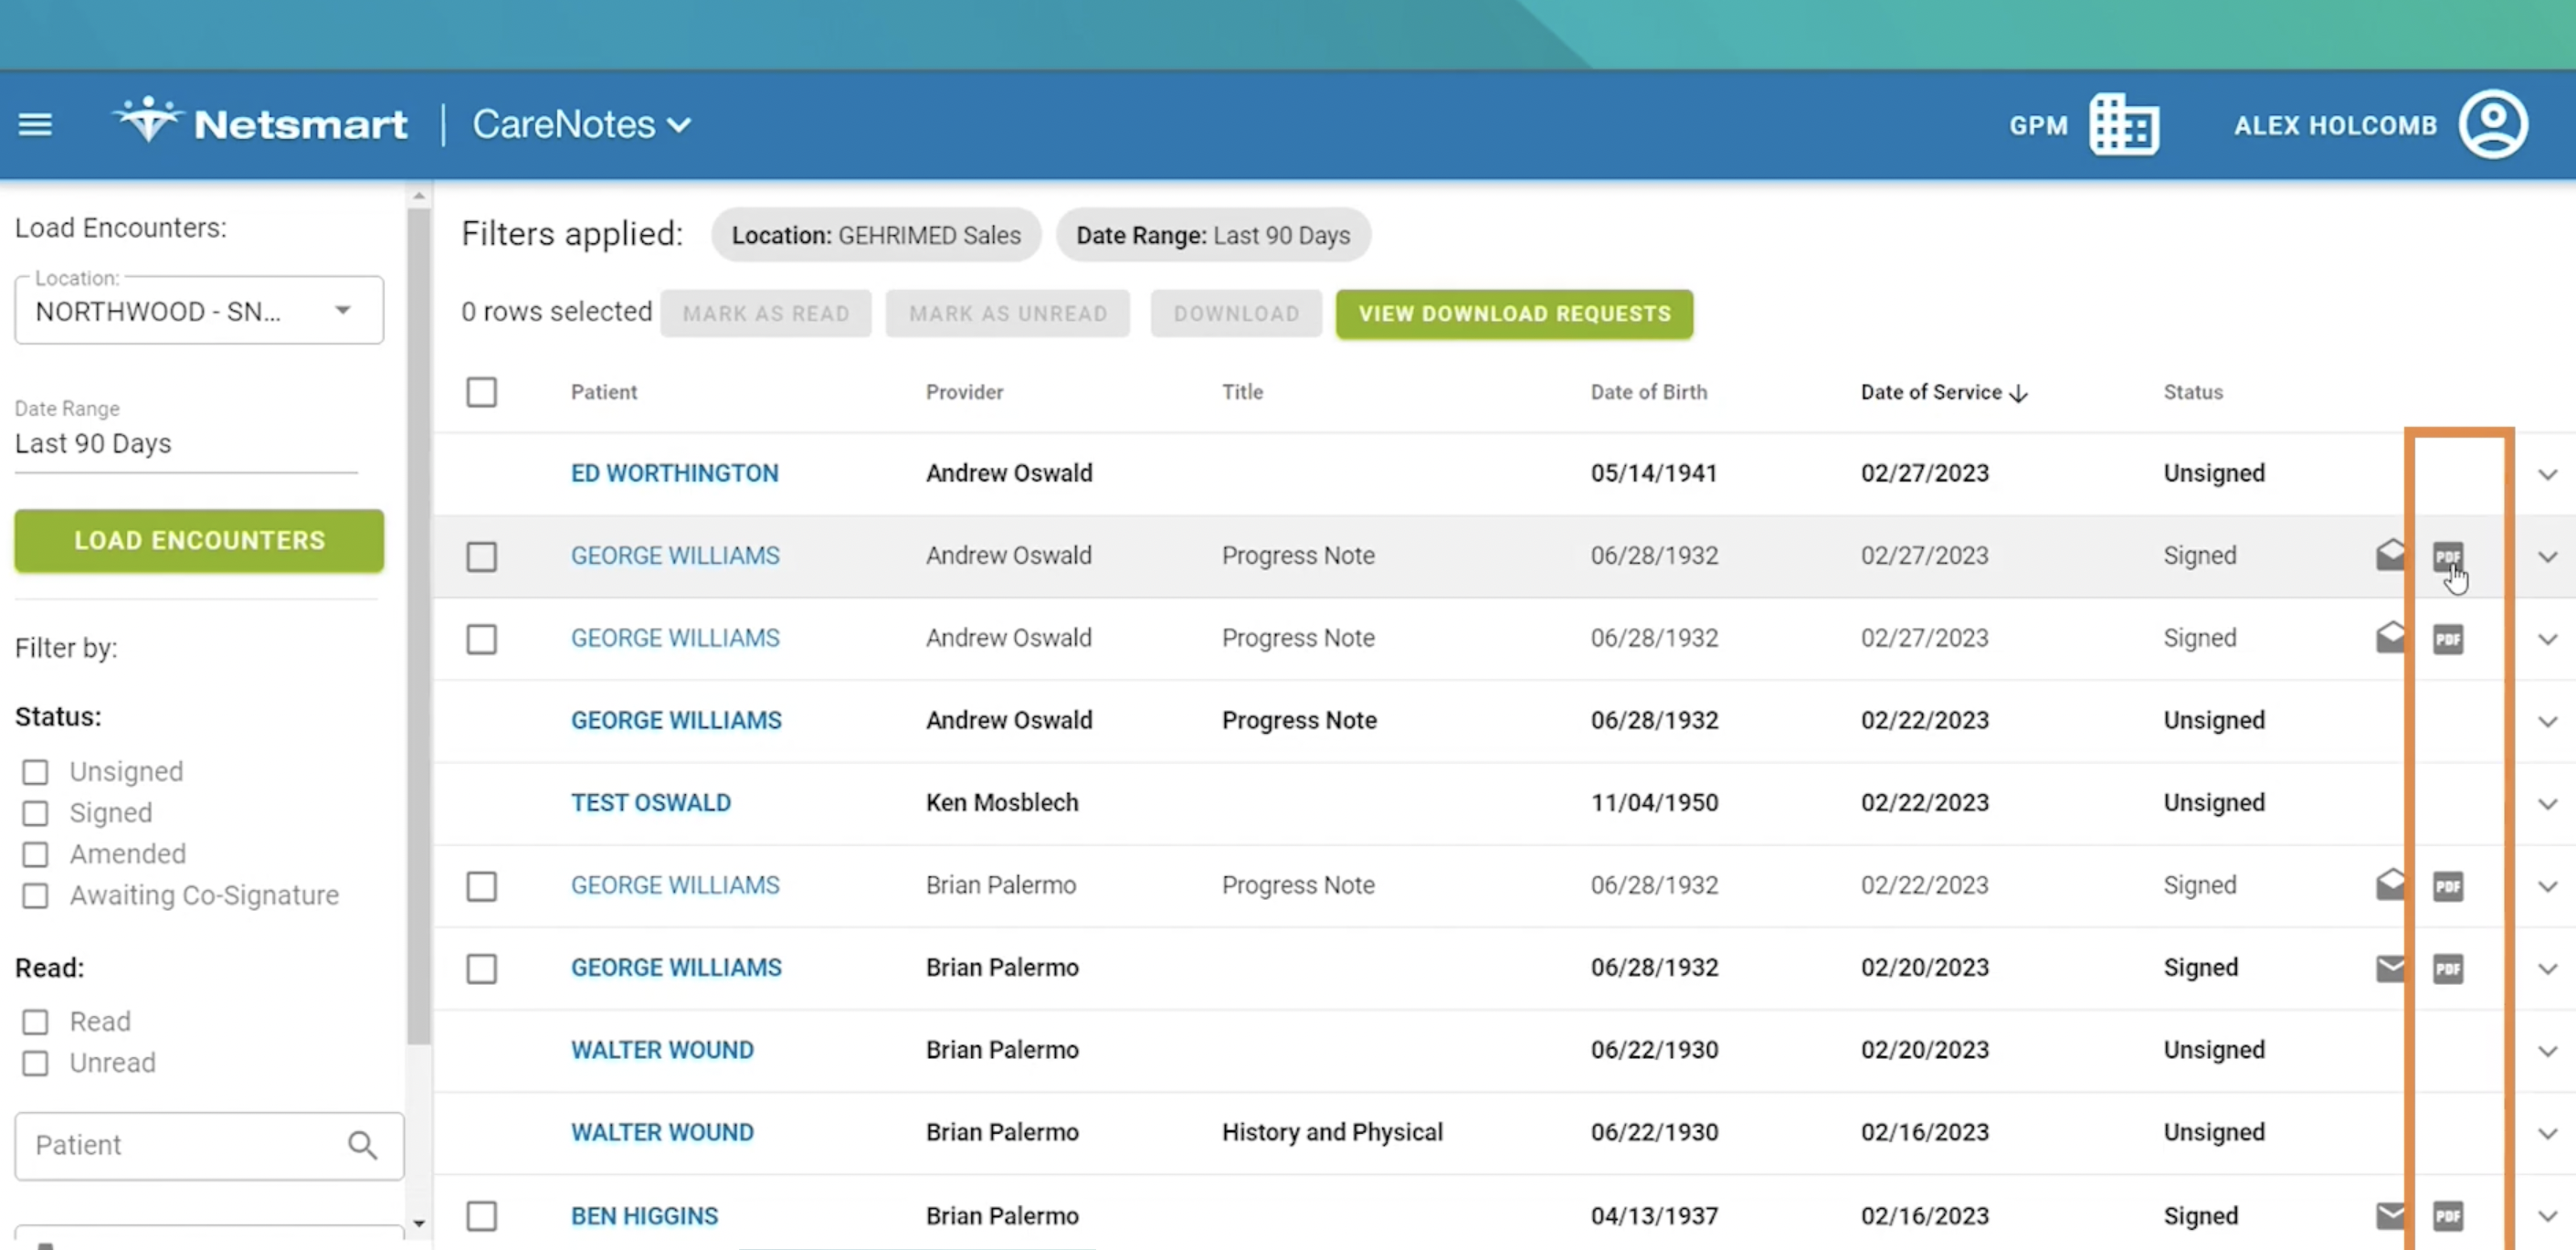Expand Ed Worthington row details
This screenshot has height=1250, width=2576.
click(2548, 474)
